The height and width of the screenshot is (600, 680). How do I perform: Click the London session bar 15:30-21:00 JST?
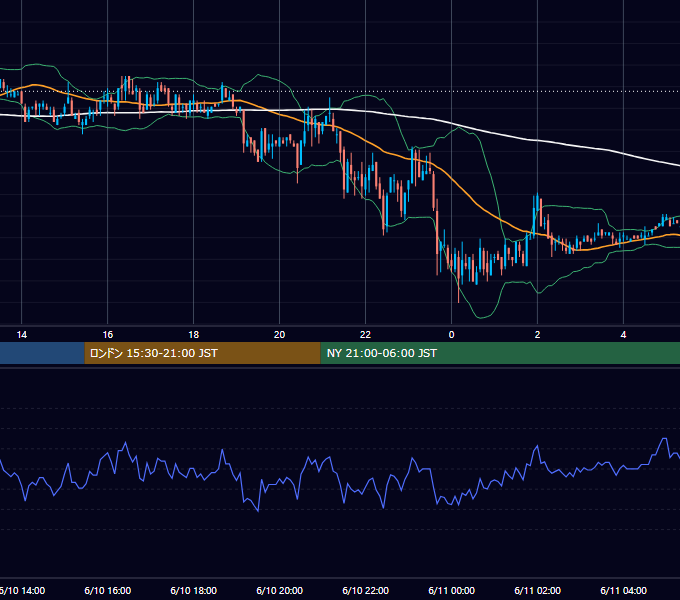coord(202,353)
